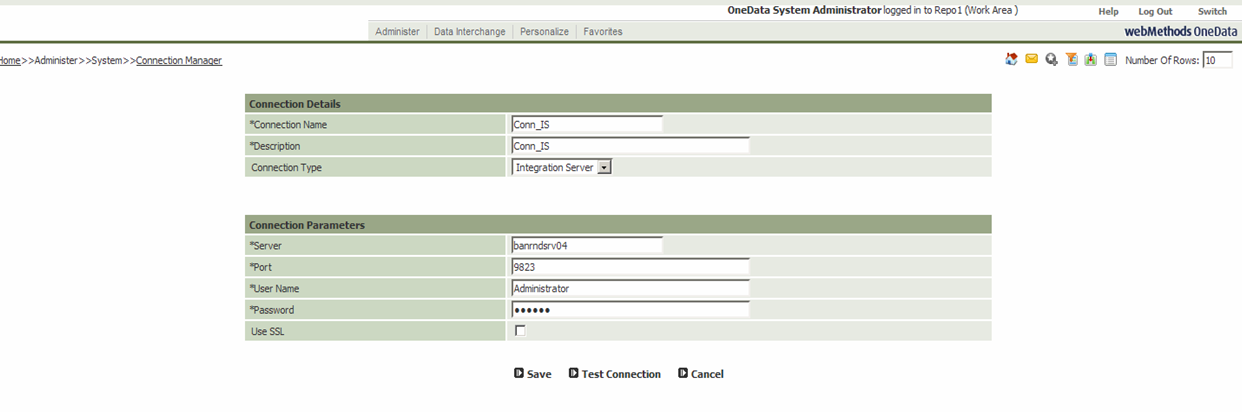This screenshot has height=412, width=1242.
Task: Click the Password input field
Action: coord(630,309)
